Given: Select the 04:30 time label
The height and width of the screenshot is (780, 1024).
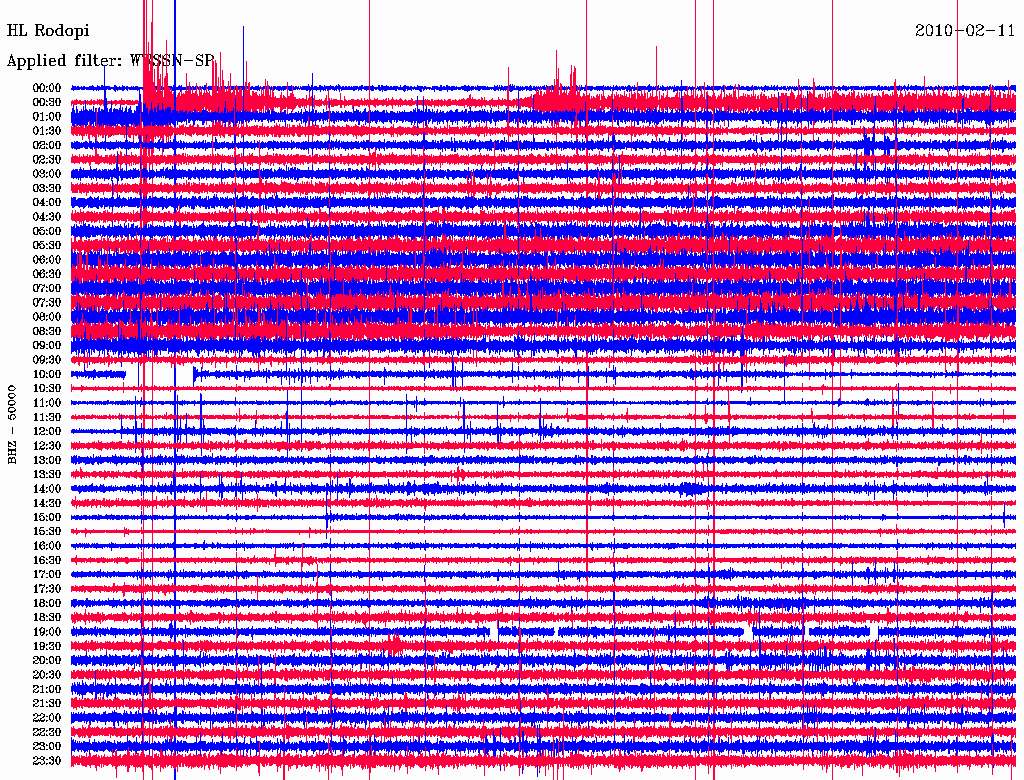Looking at the screenshot, I should [x=47, y=217].
